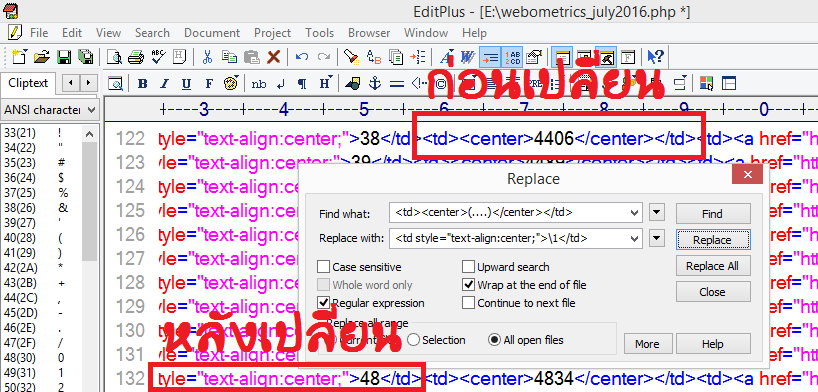Click the Print icon in the toolbar
Image resolution: width=818 pixels, height=392 pixels.
136,57
